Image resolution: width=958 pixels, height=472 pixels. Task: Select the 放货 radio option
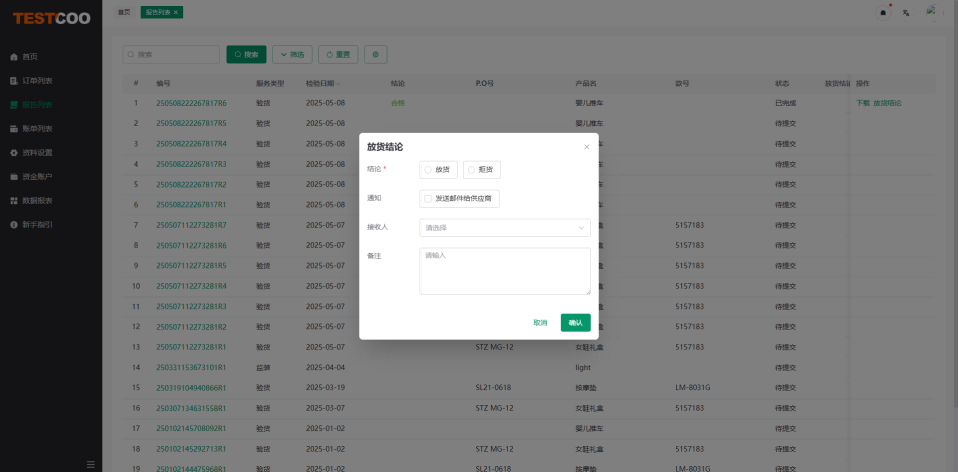point(438,170)
